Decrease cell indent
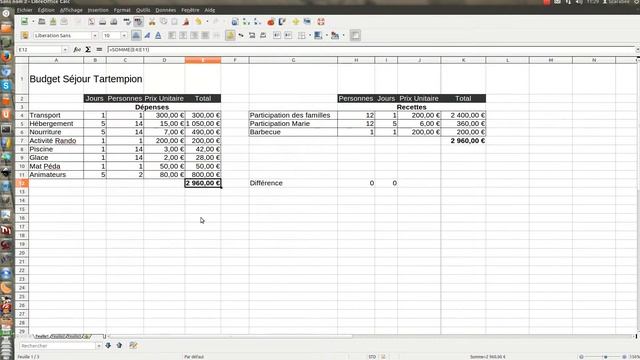The image size is (640, 360). 277,36
